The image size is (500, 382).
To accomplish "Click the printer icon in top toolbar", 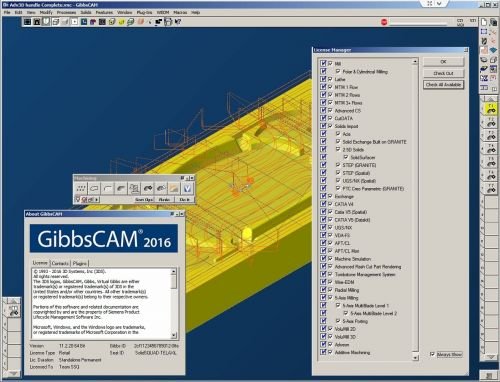I will (168, 22).
